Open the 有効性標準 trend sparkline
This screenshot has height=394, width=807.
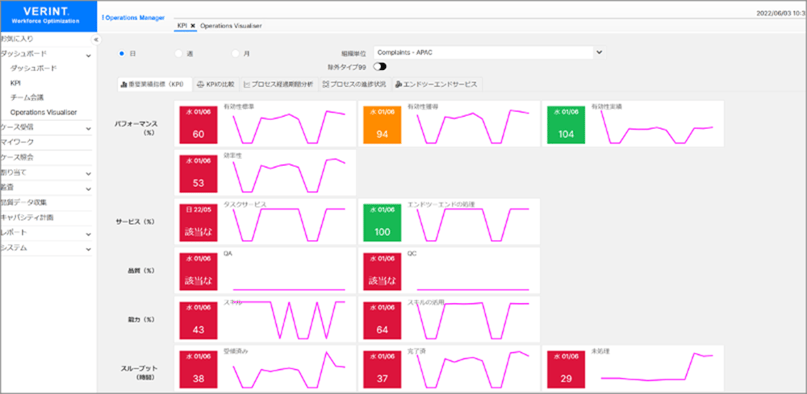tap(289, 127)
